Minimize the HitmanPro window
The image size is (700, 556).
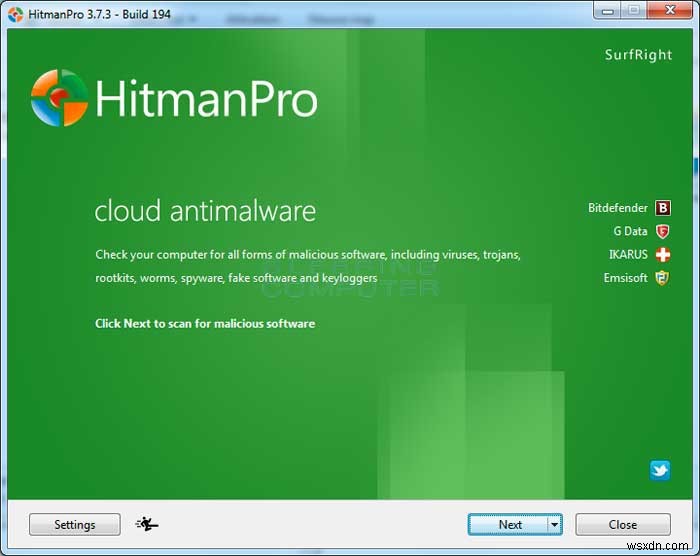pyautogui.click(x=607, y=10)
